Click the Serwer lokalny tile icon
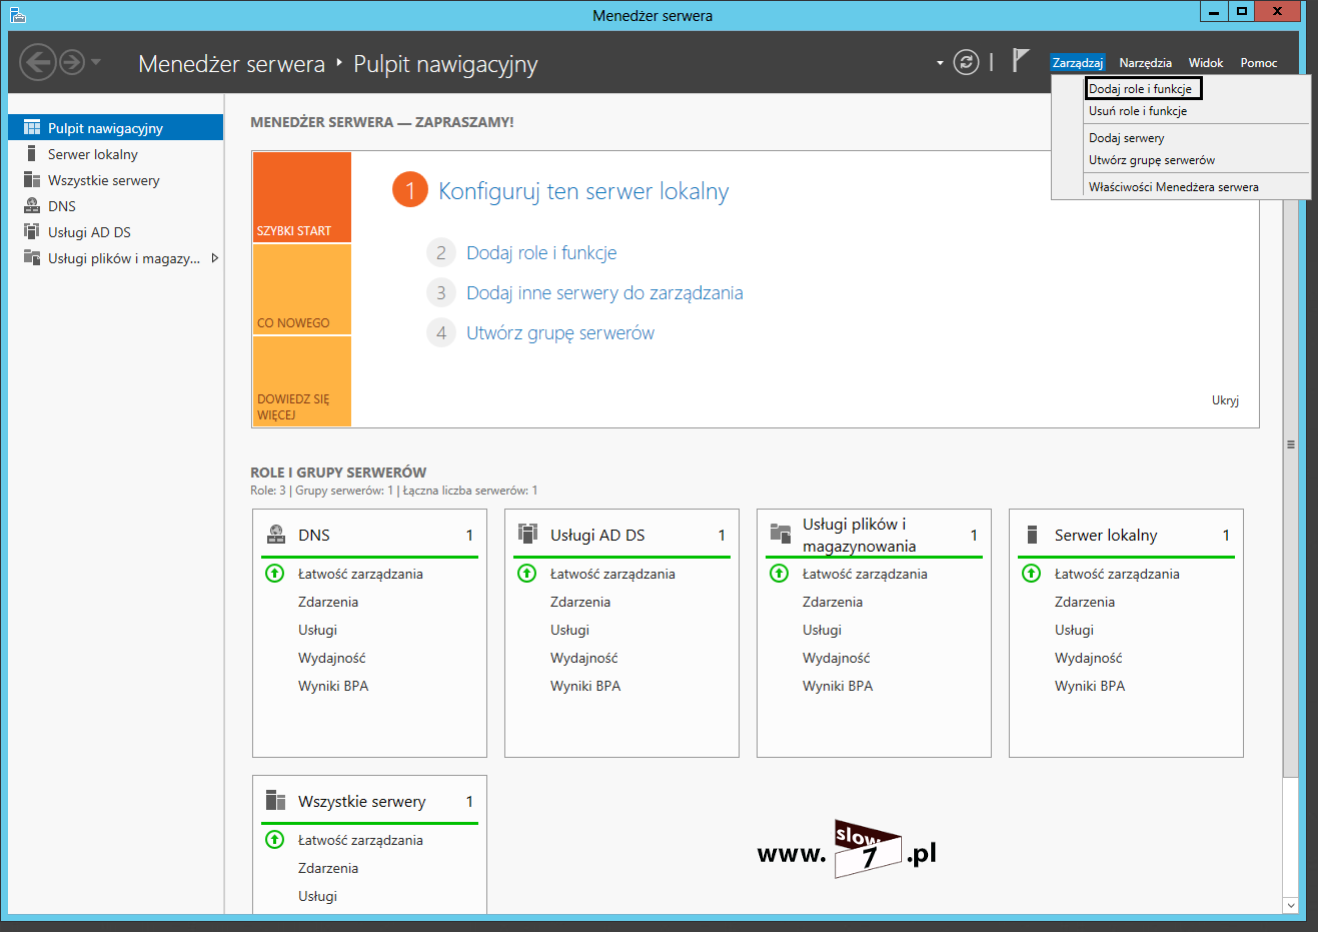The image size is (1318, 932). pyautogui.click(x=1033, y=535)
